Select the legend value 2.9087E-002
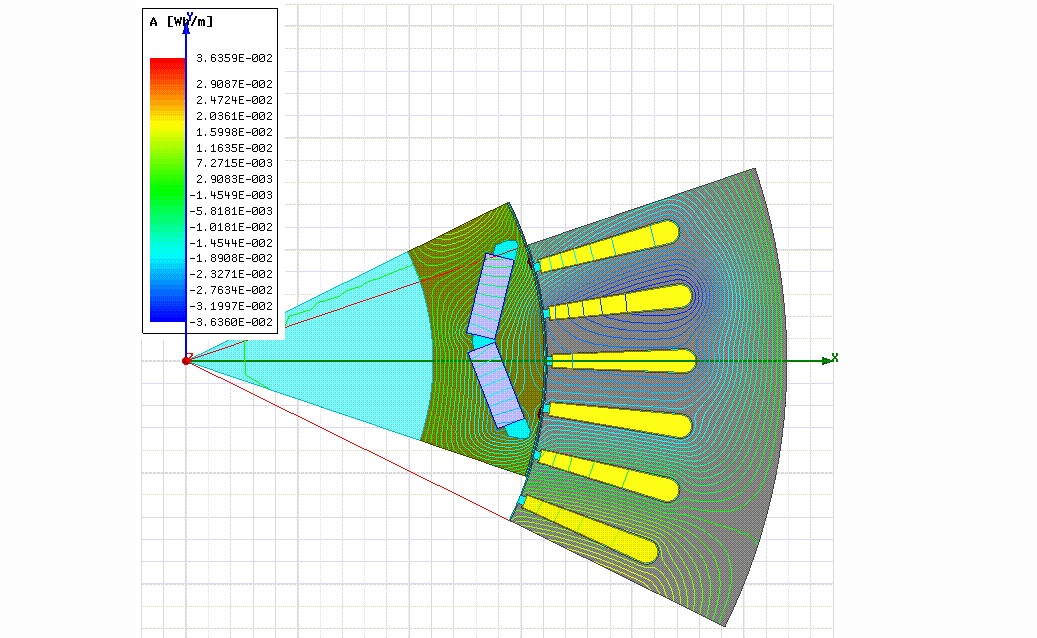The height and width of the screenshot is (638, 1037). point(234,84)
